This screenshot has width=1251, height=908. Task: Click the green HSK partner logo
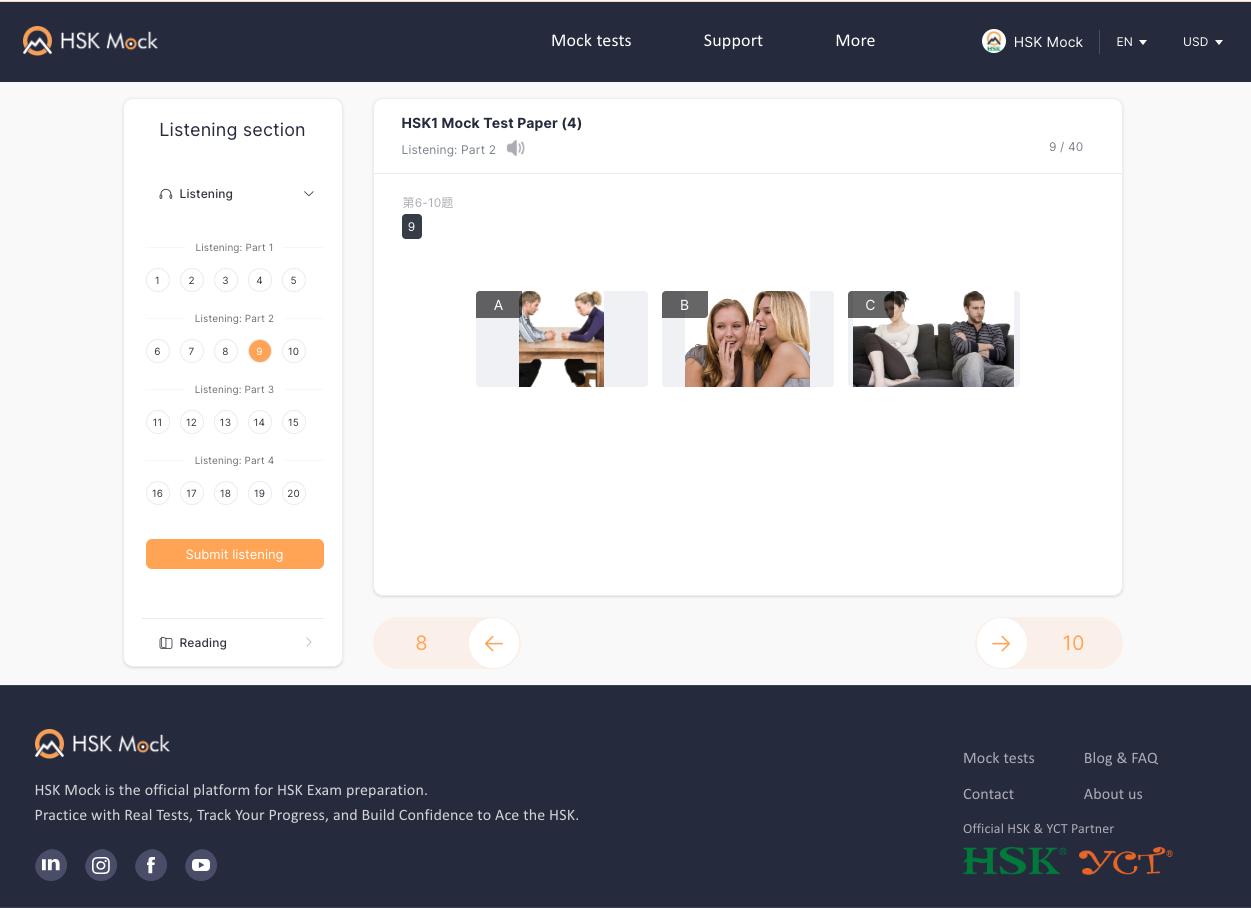pos(1015,861)
